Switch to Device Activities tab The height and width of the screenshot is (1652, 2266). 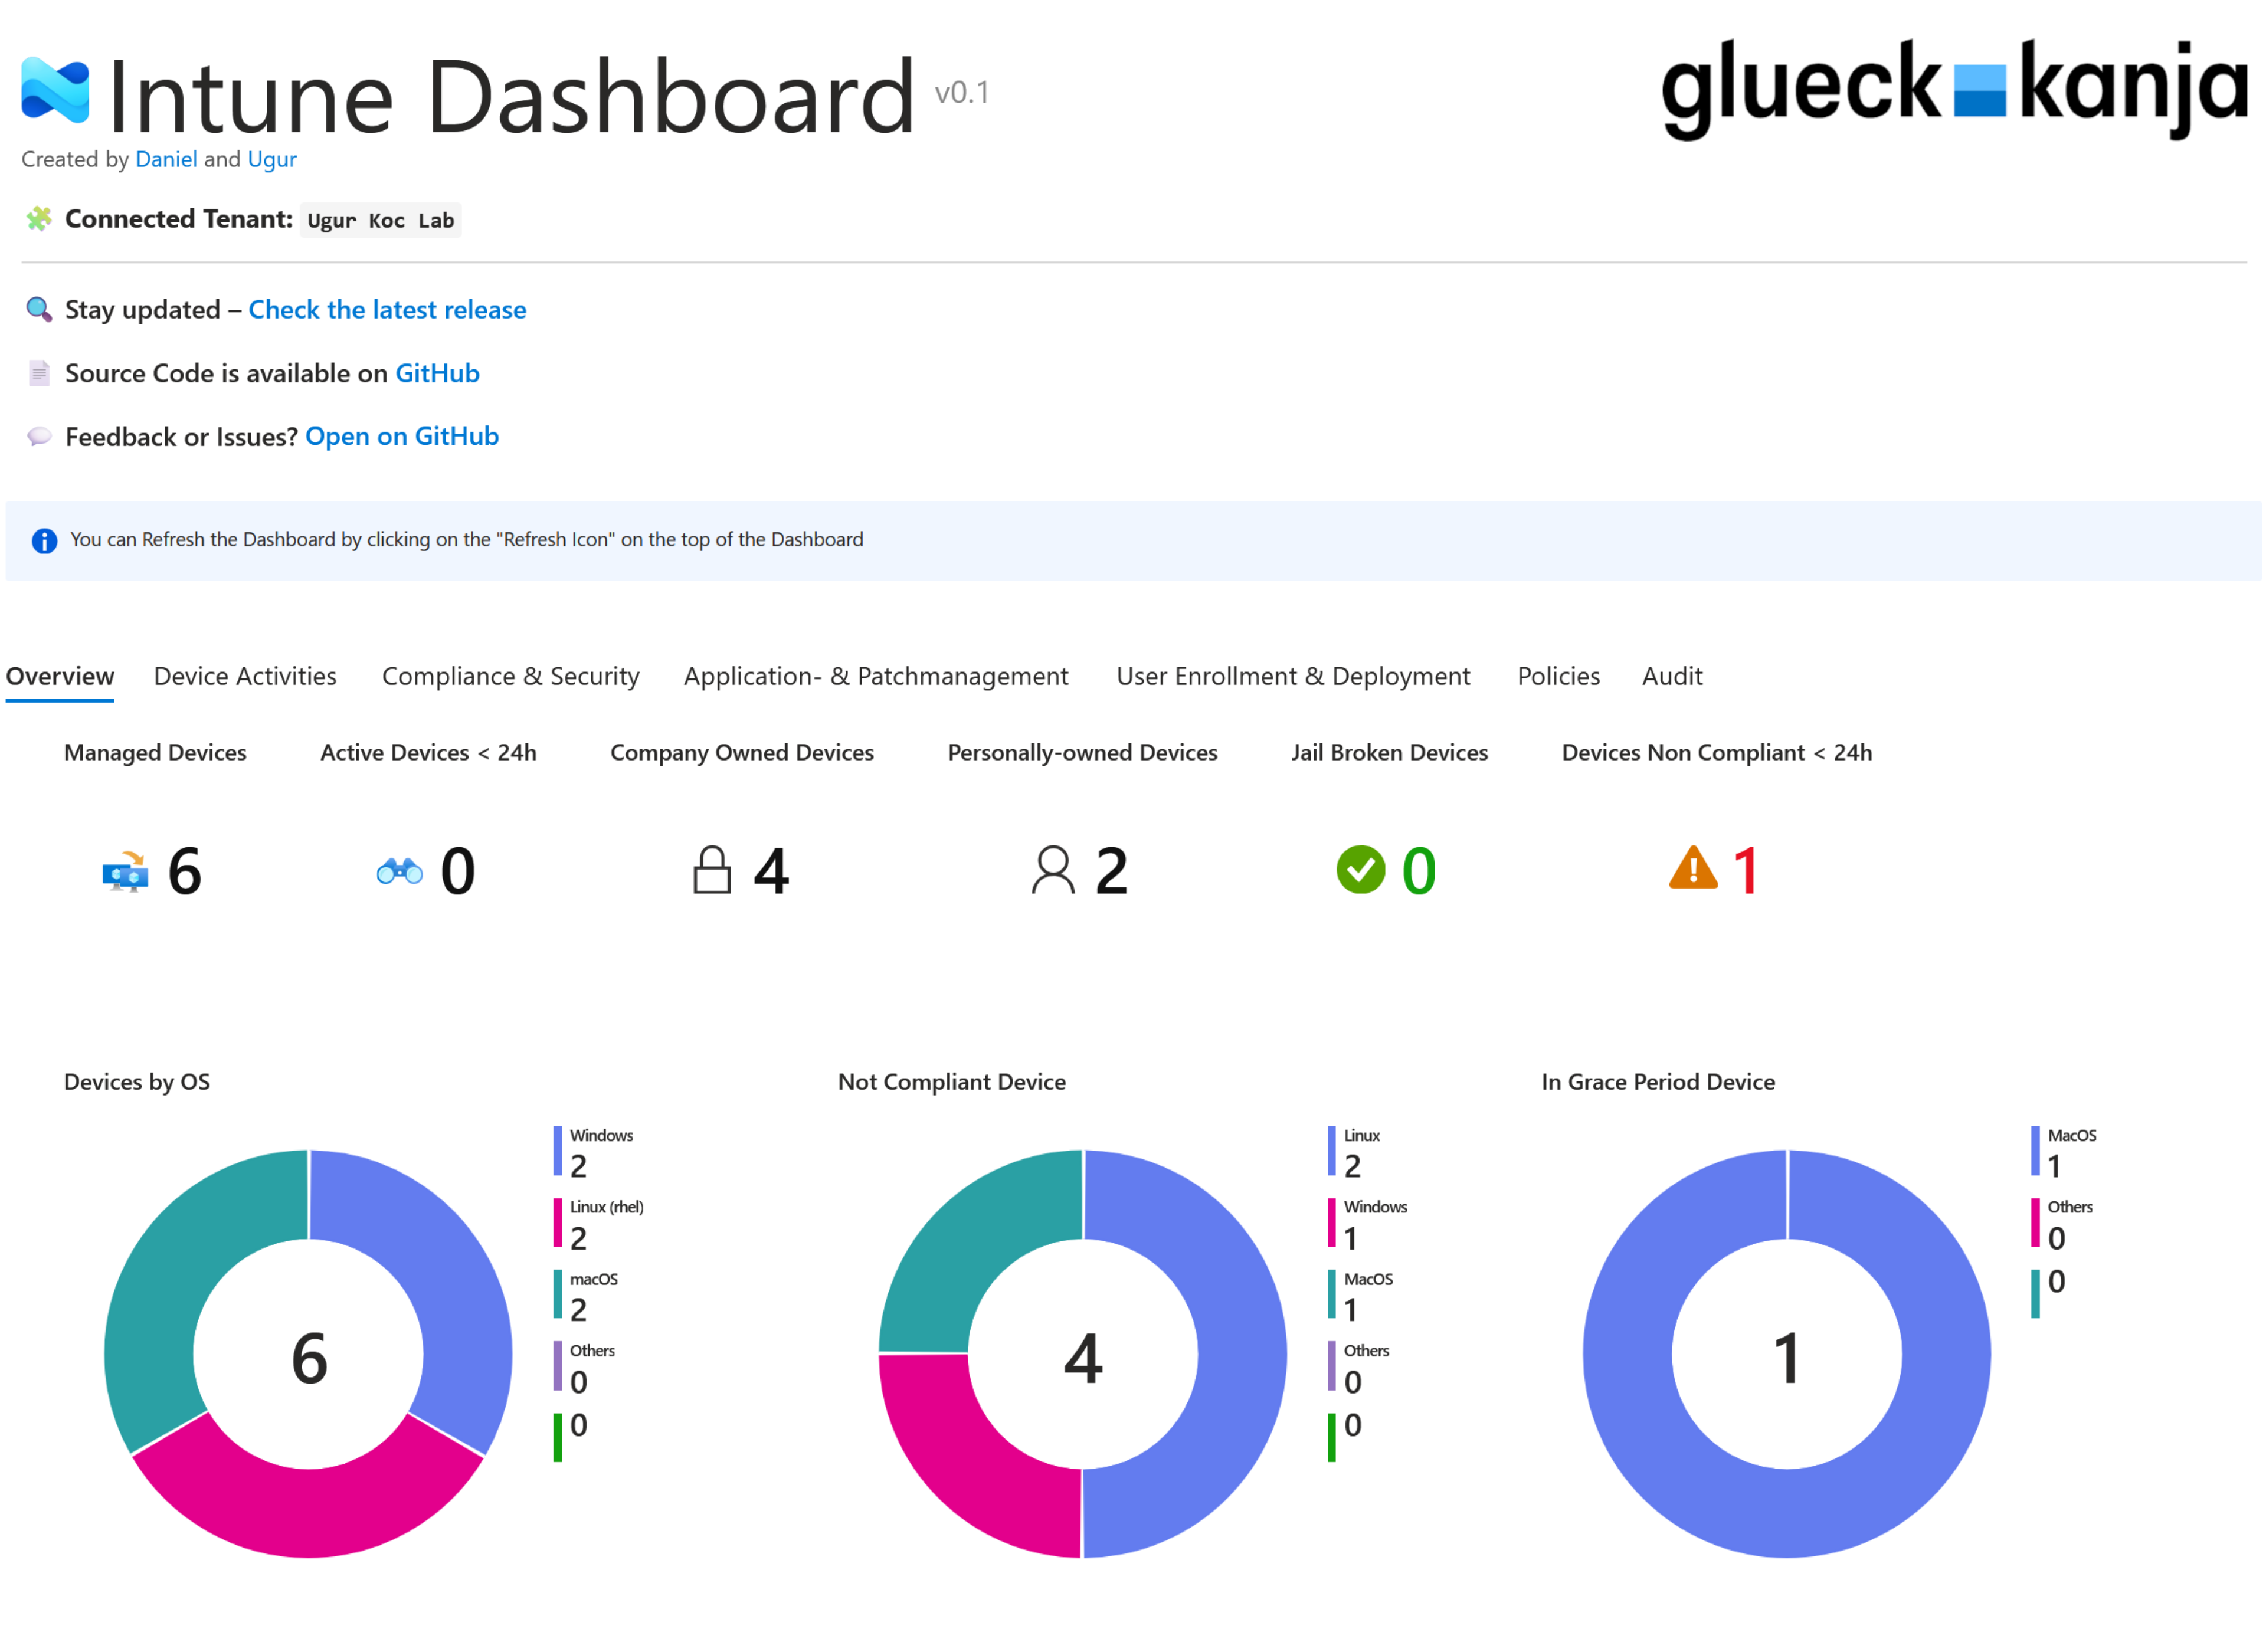click(x=245, y=676)
